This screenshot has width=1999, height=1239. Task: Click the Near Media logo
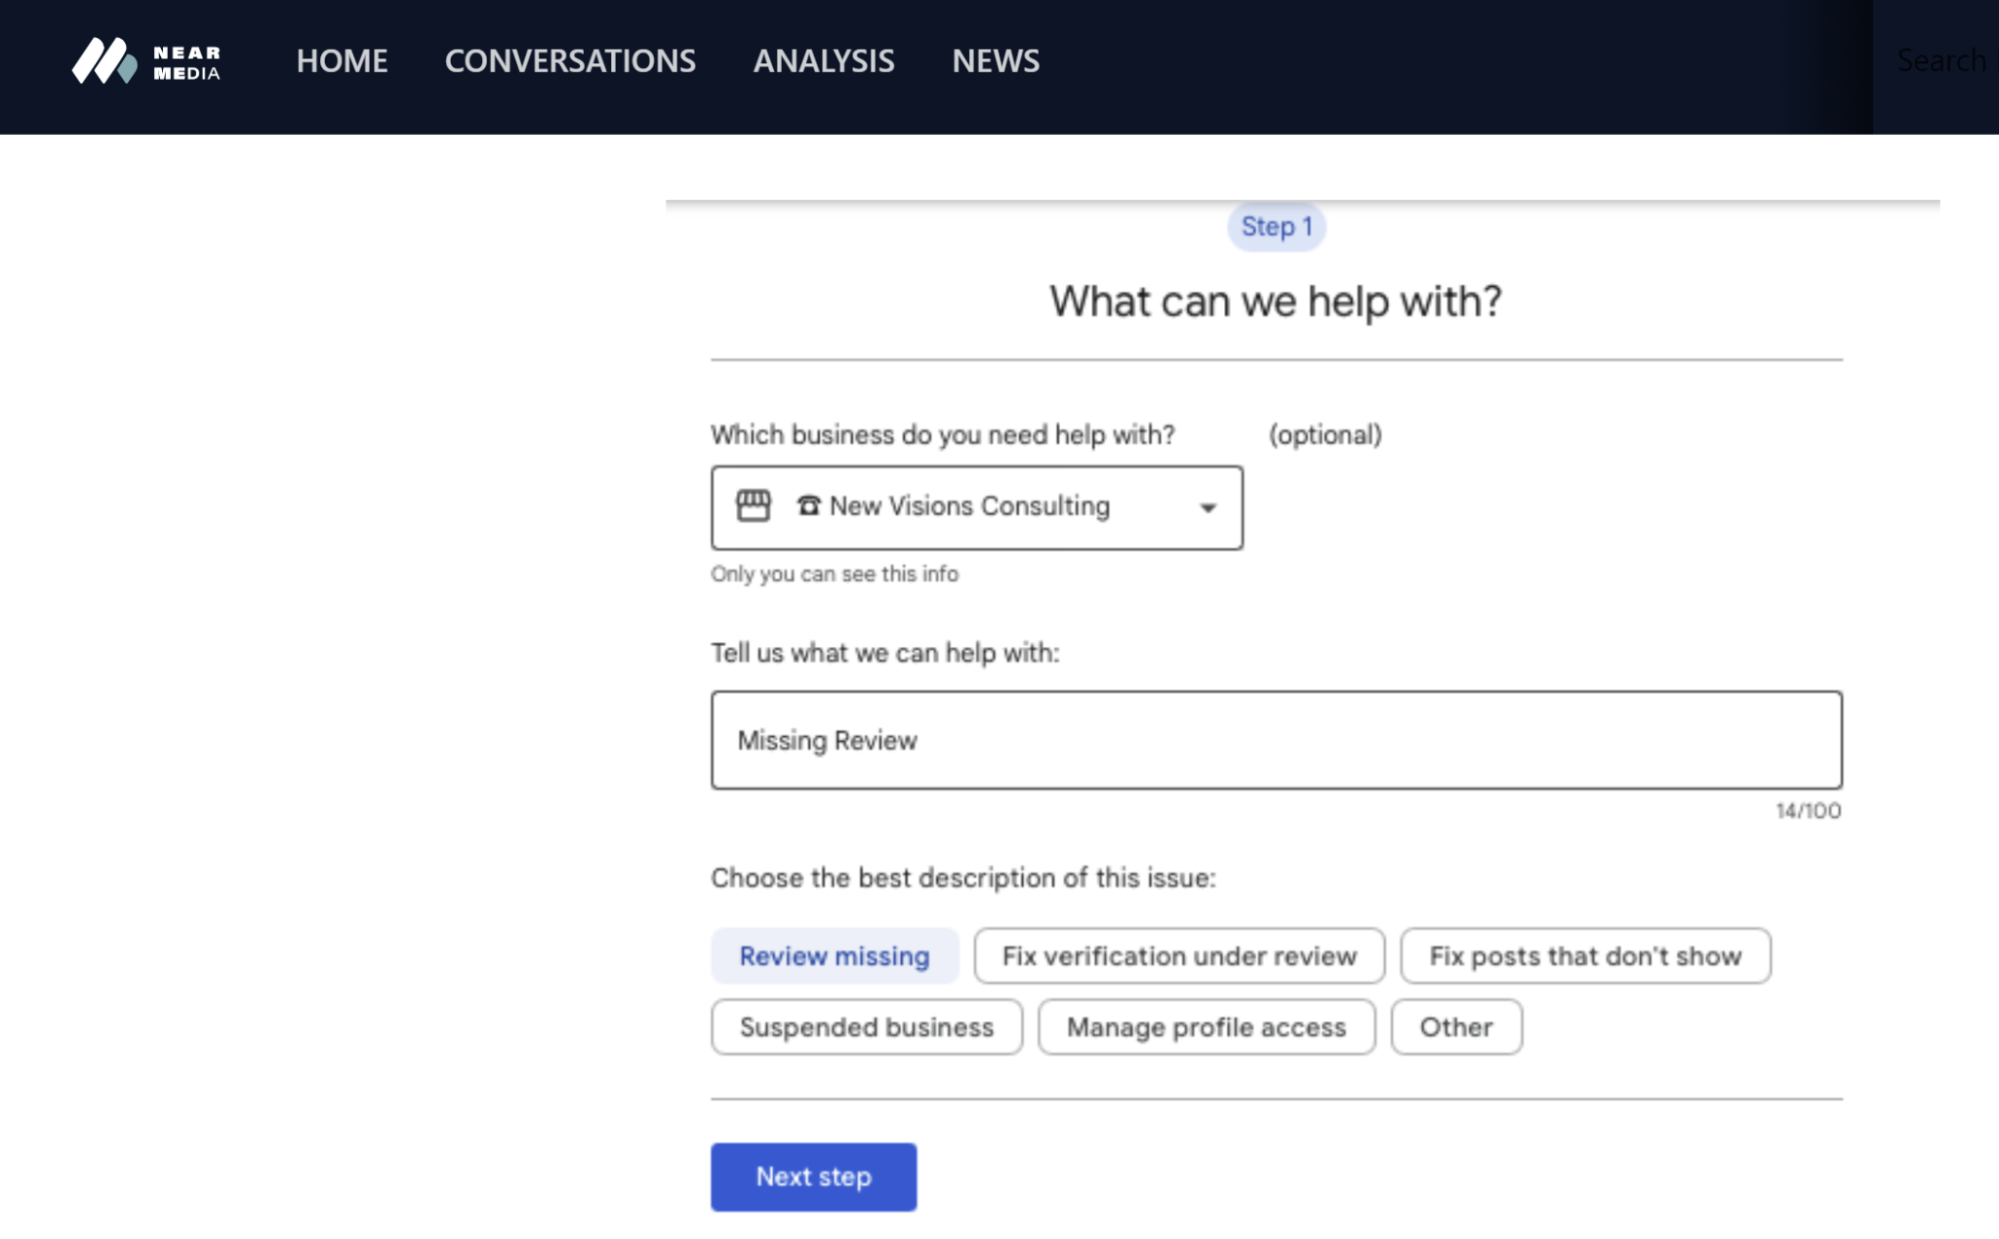145,62
